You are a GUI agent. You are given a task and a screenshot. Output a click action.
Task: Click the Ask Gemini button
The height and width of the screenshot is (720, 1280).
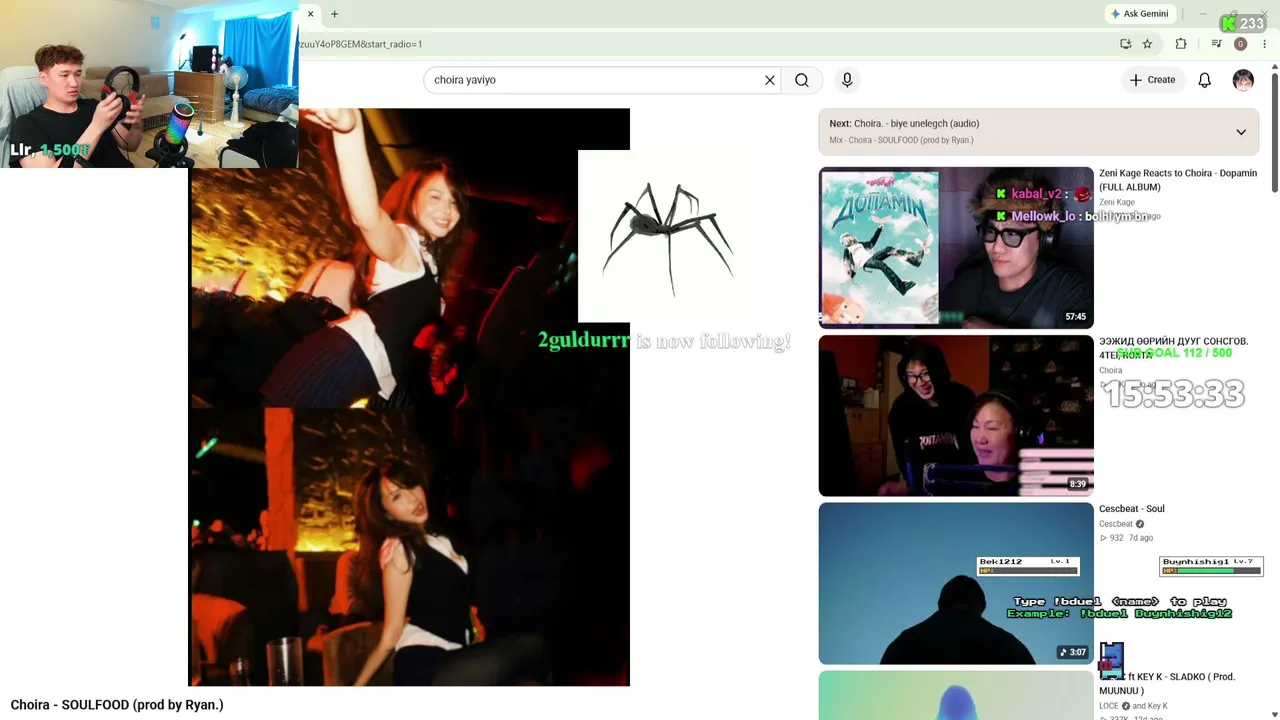point(1139,14)
